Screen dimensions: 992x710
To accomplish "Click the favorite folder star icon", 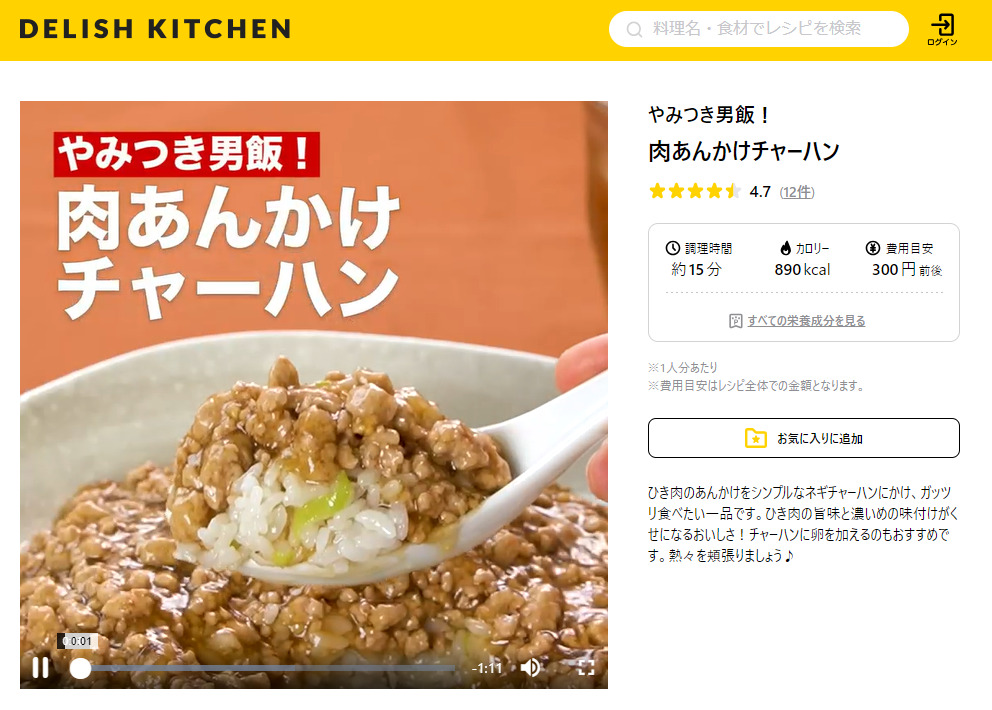I will click(x=755, y=438).
